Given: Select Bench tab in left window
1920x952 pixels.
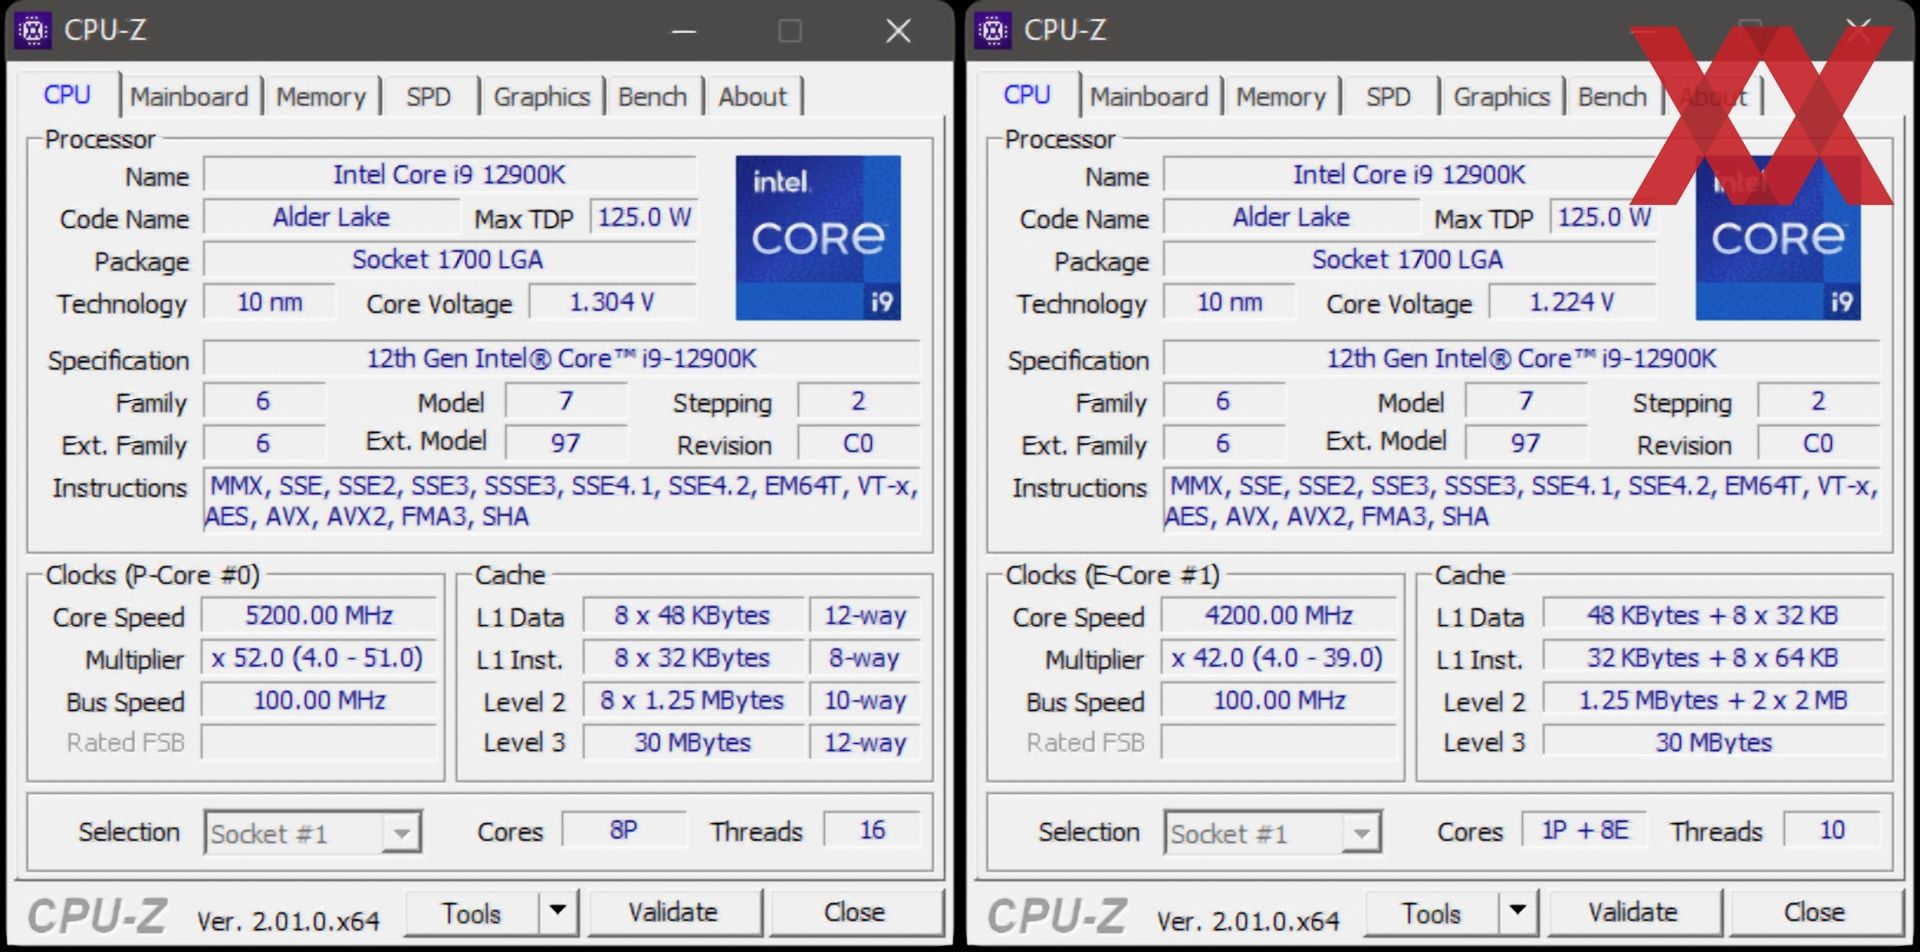Looking at the screenshot, I should coord(653,97).
